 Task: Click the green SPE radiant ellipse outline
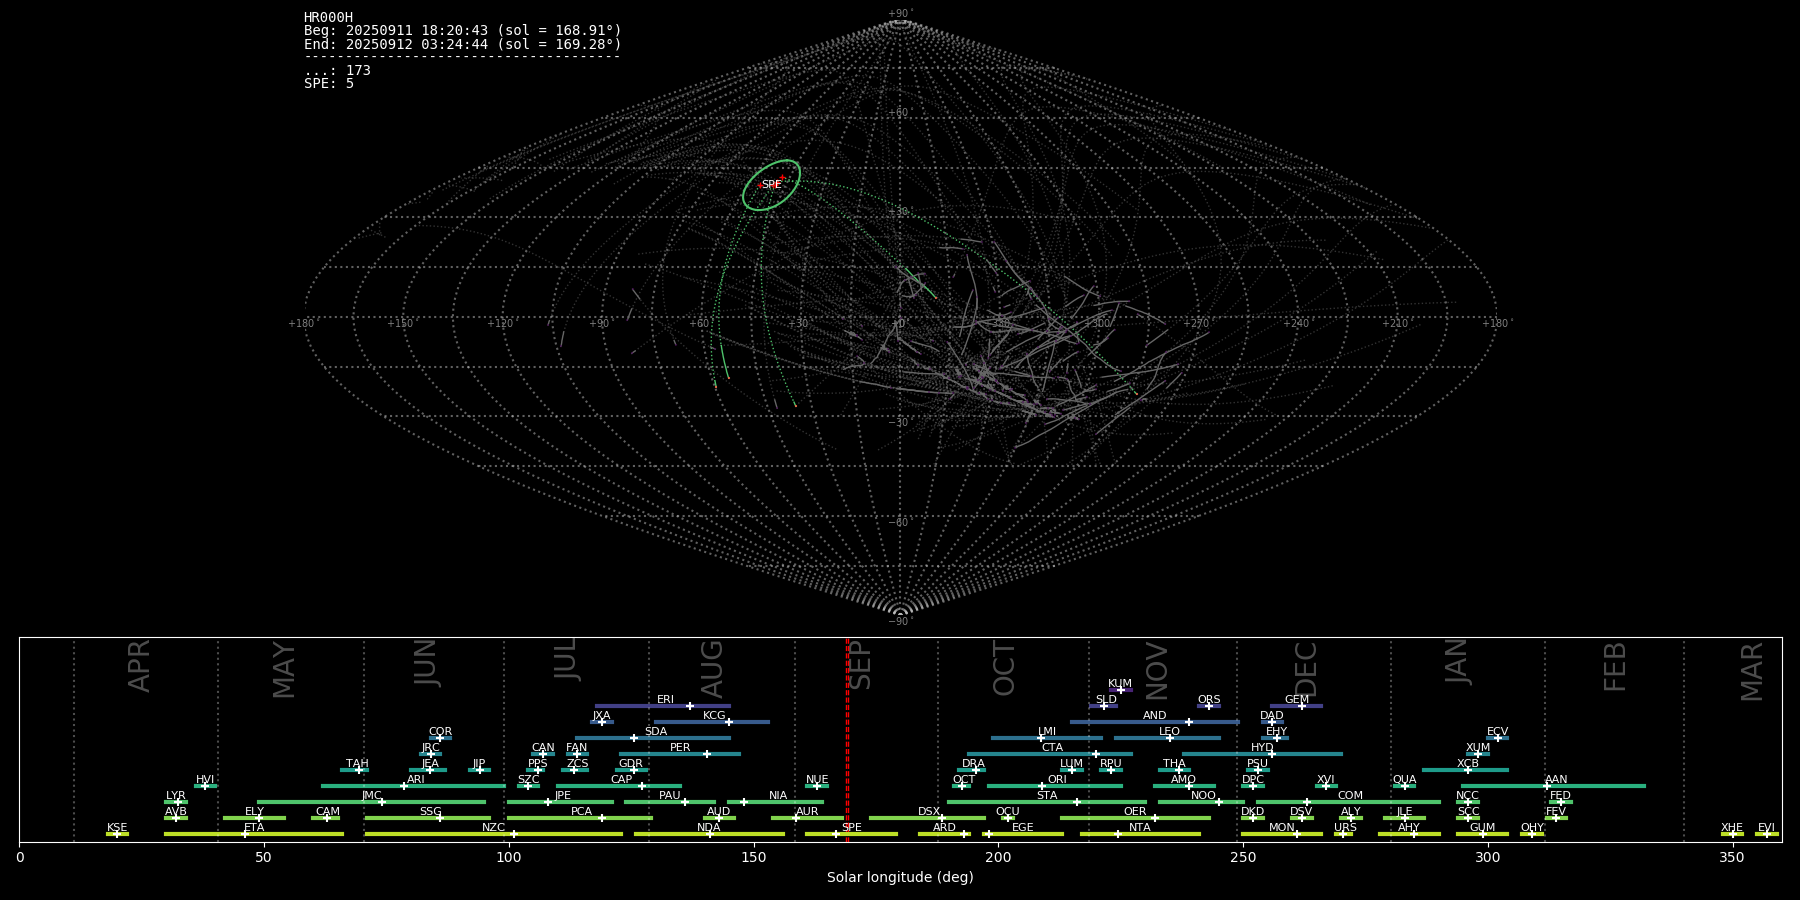point(772,185)
